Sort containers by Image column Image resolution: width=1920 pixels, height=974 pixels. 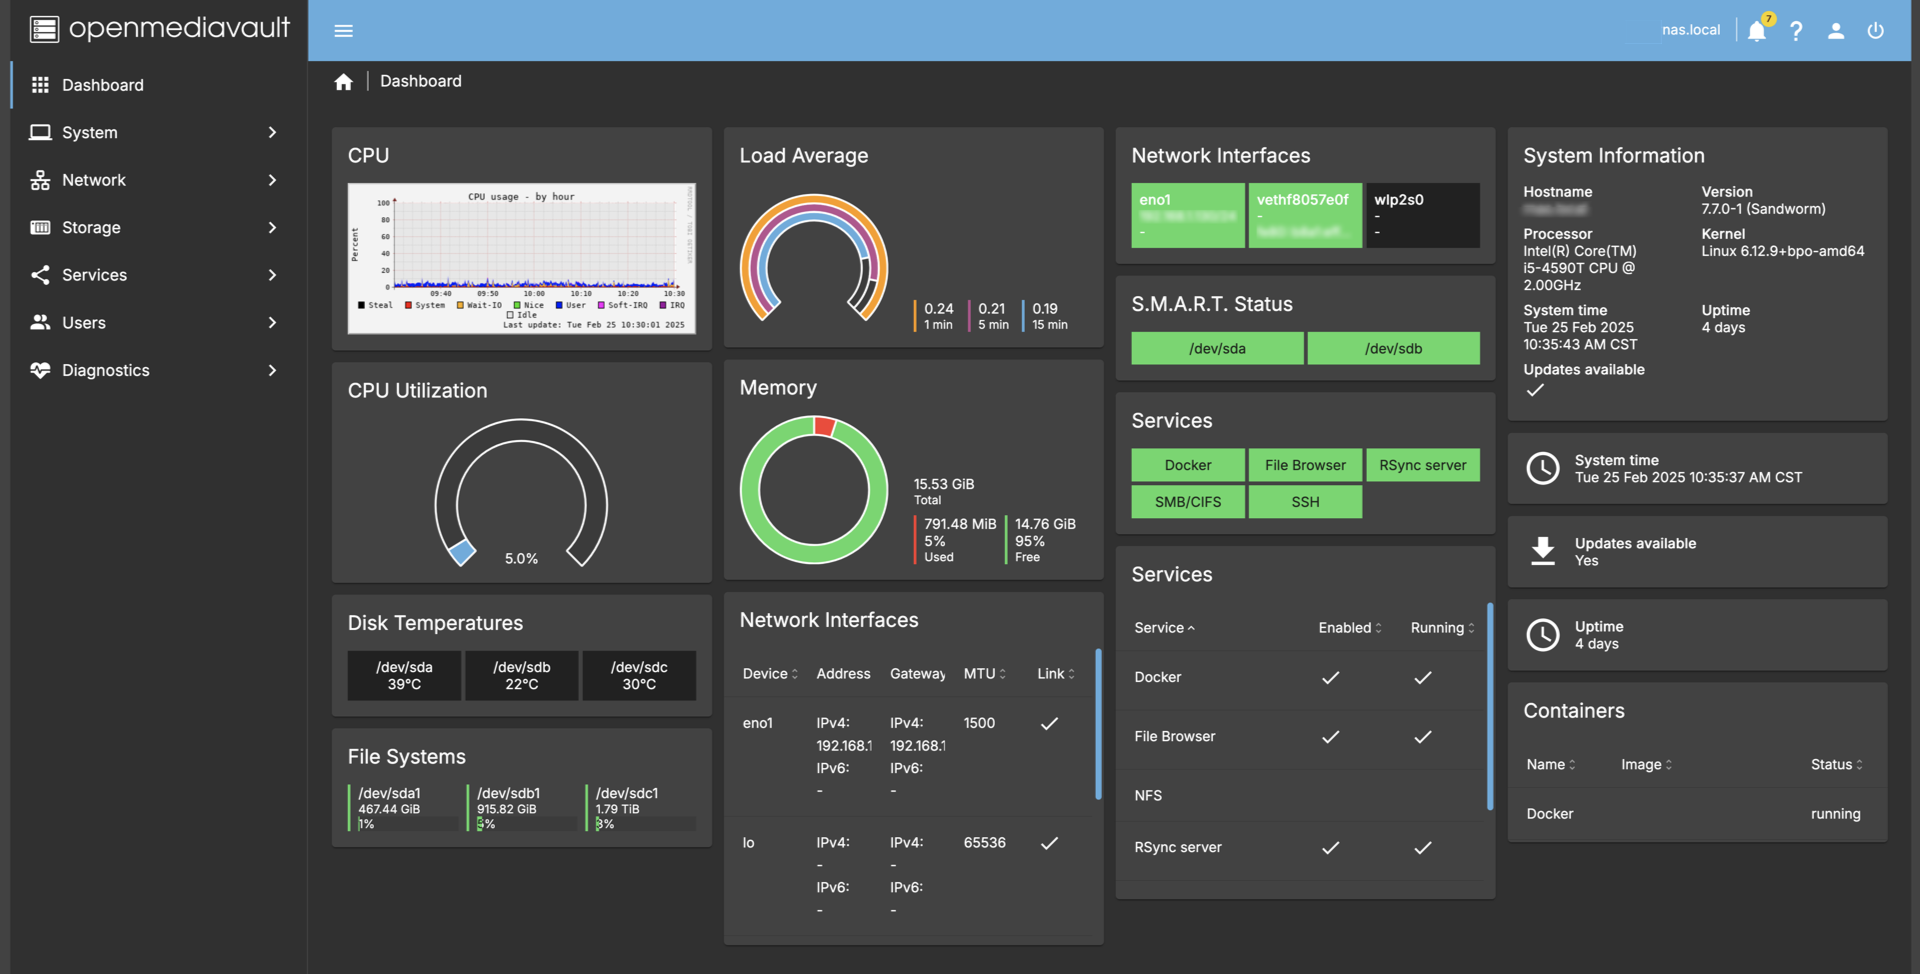point(1647,764)
